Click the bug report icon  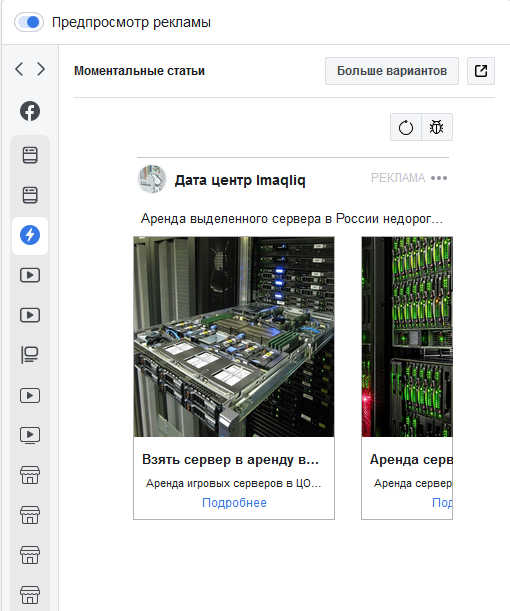point(437,127)
